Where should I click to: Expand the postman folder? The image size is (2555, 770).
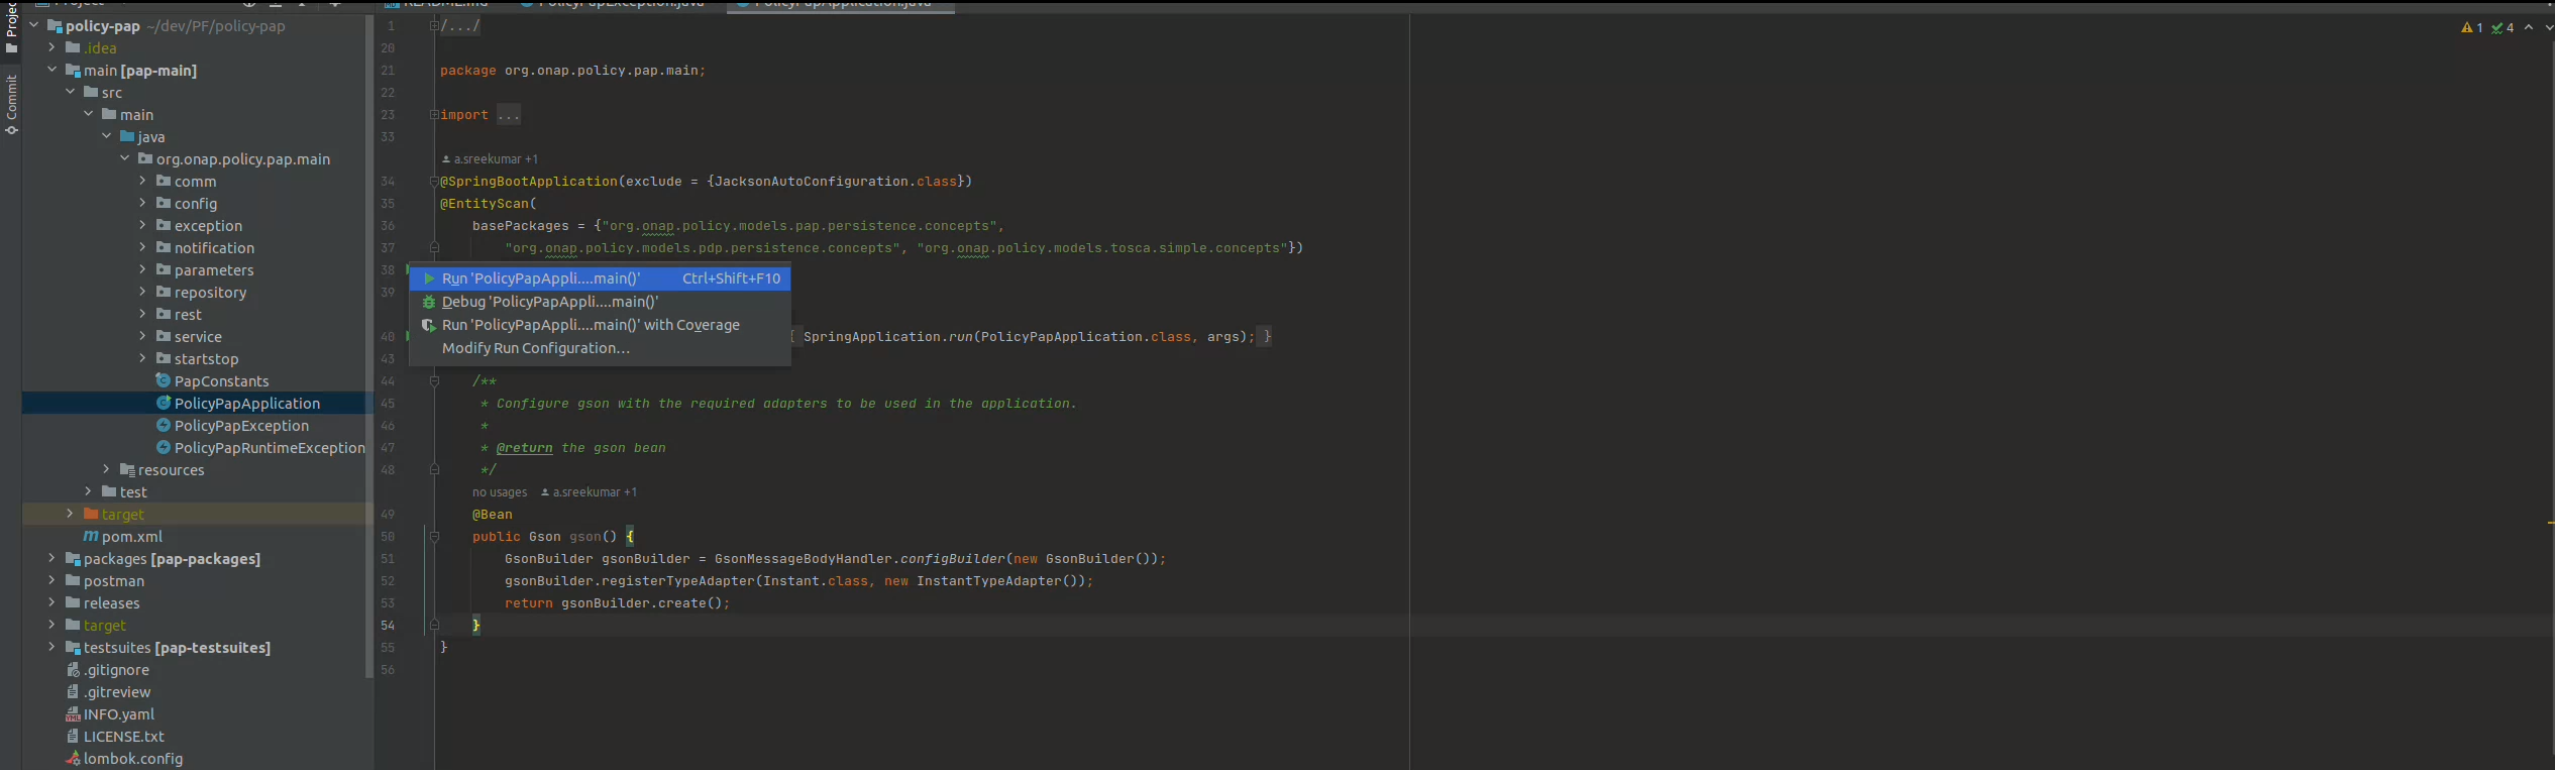52,580
